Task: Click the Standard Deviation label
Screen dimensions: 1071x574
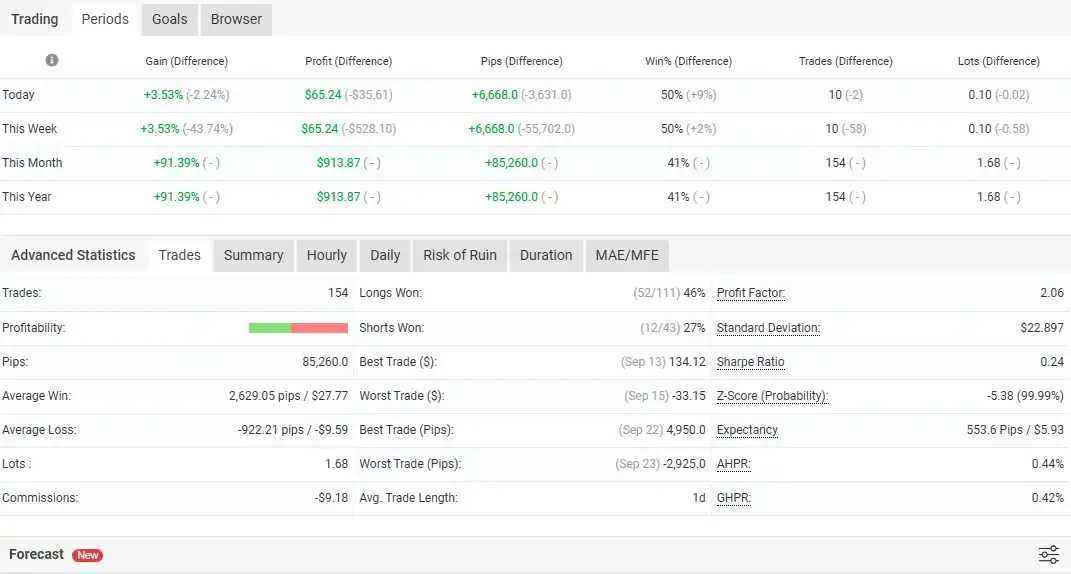Action: [x=768, y=327]
